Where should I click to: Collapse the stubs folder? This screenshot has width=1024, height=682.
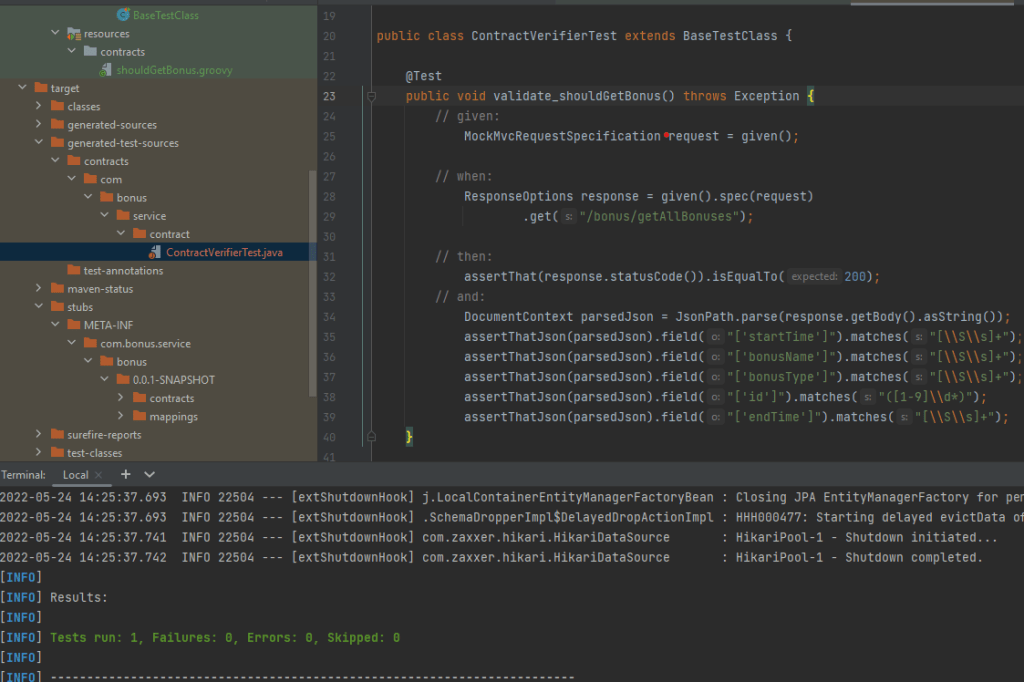coord(38,307)
